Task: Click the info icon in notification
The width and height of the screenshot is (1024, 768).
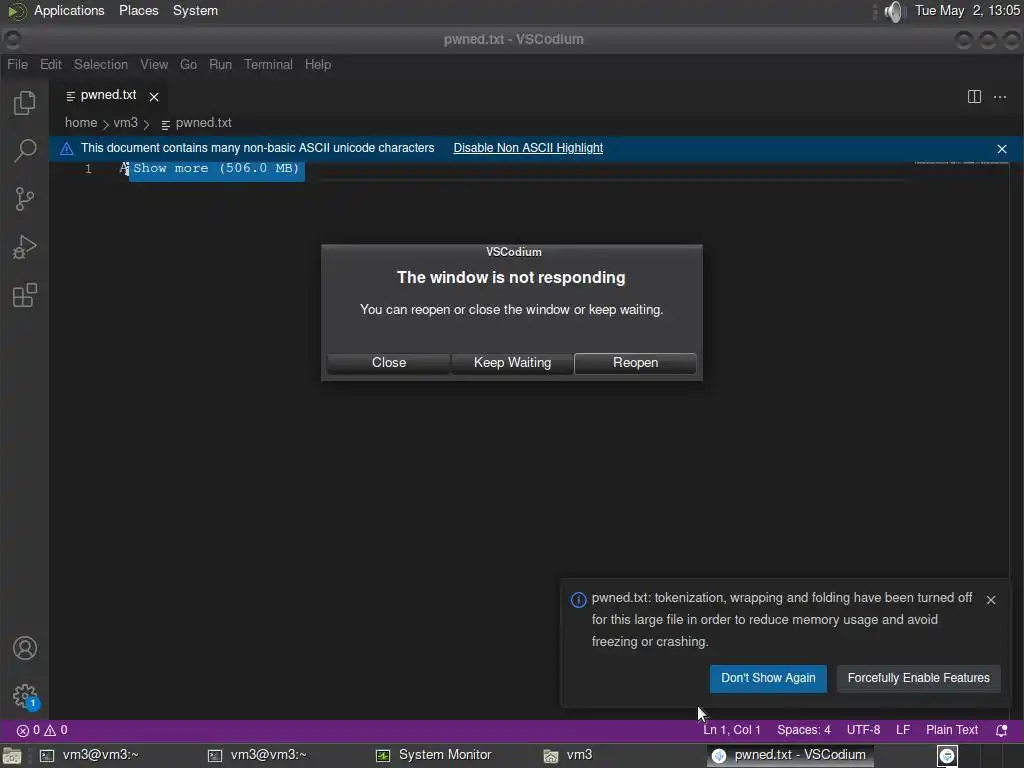Action: click(578, 600)
